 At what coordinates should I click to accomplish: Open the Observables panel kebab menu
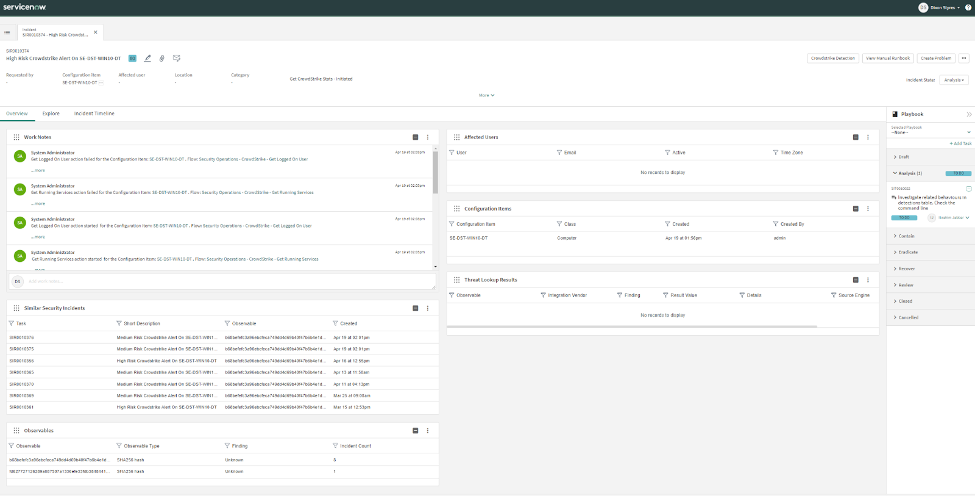click(427, 430)
